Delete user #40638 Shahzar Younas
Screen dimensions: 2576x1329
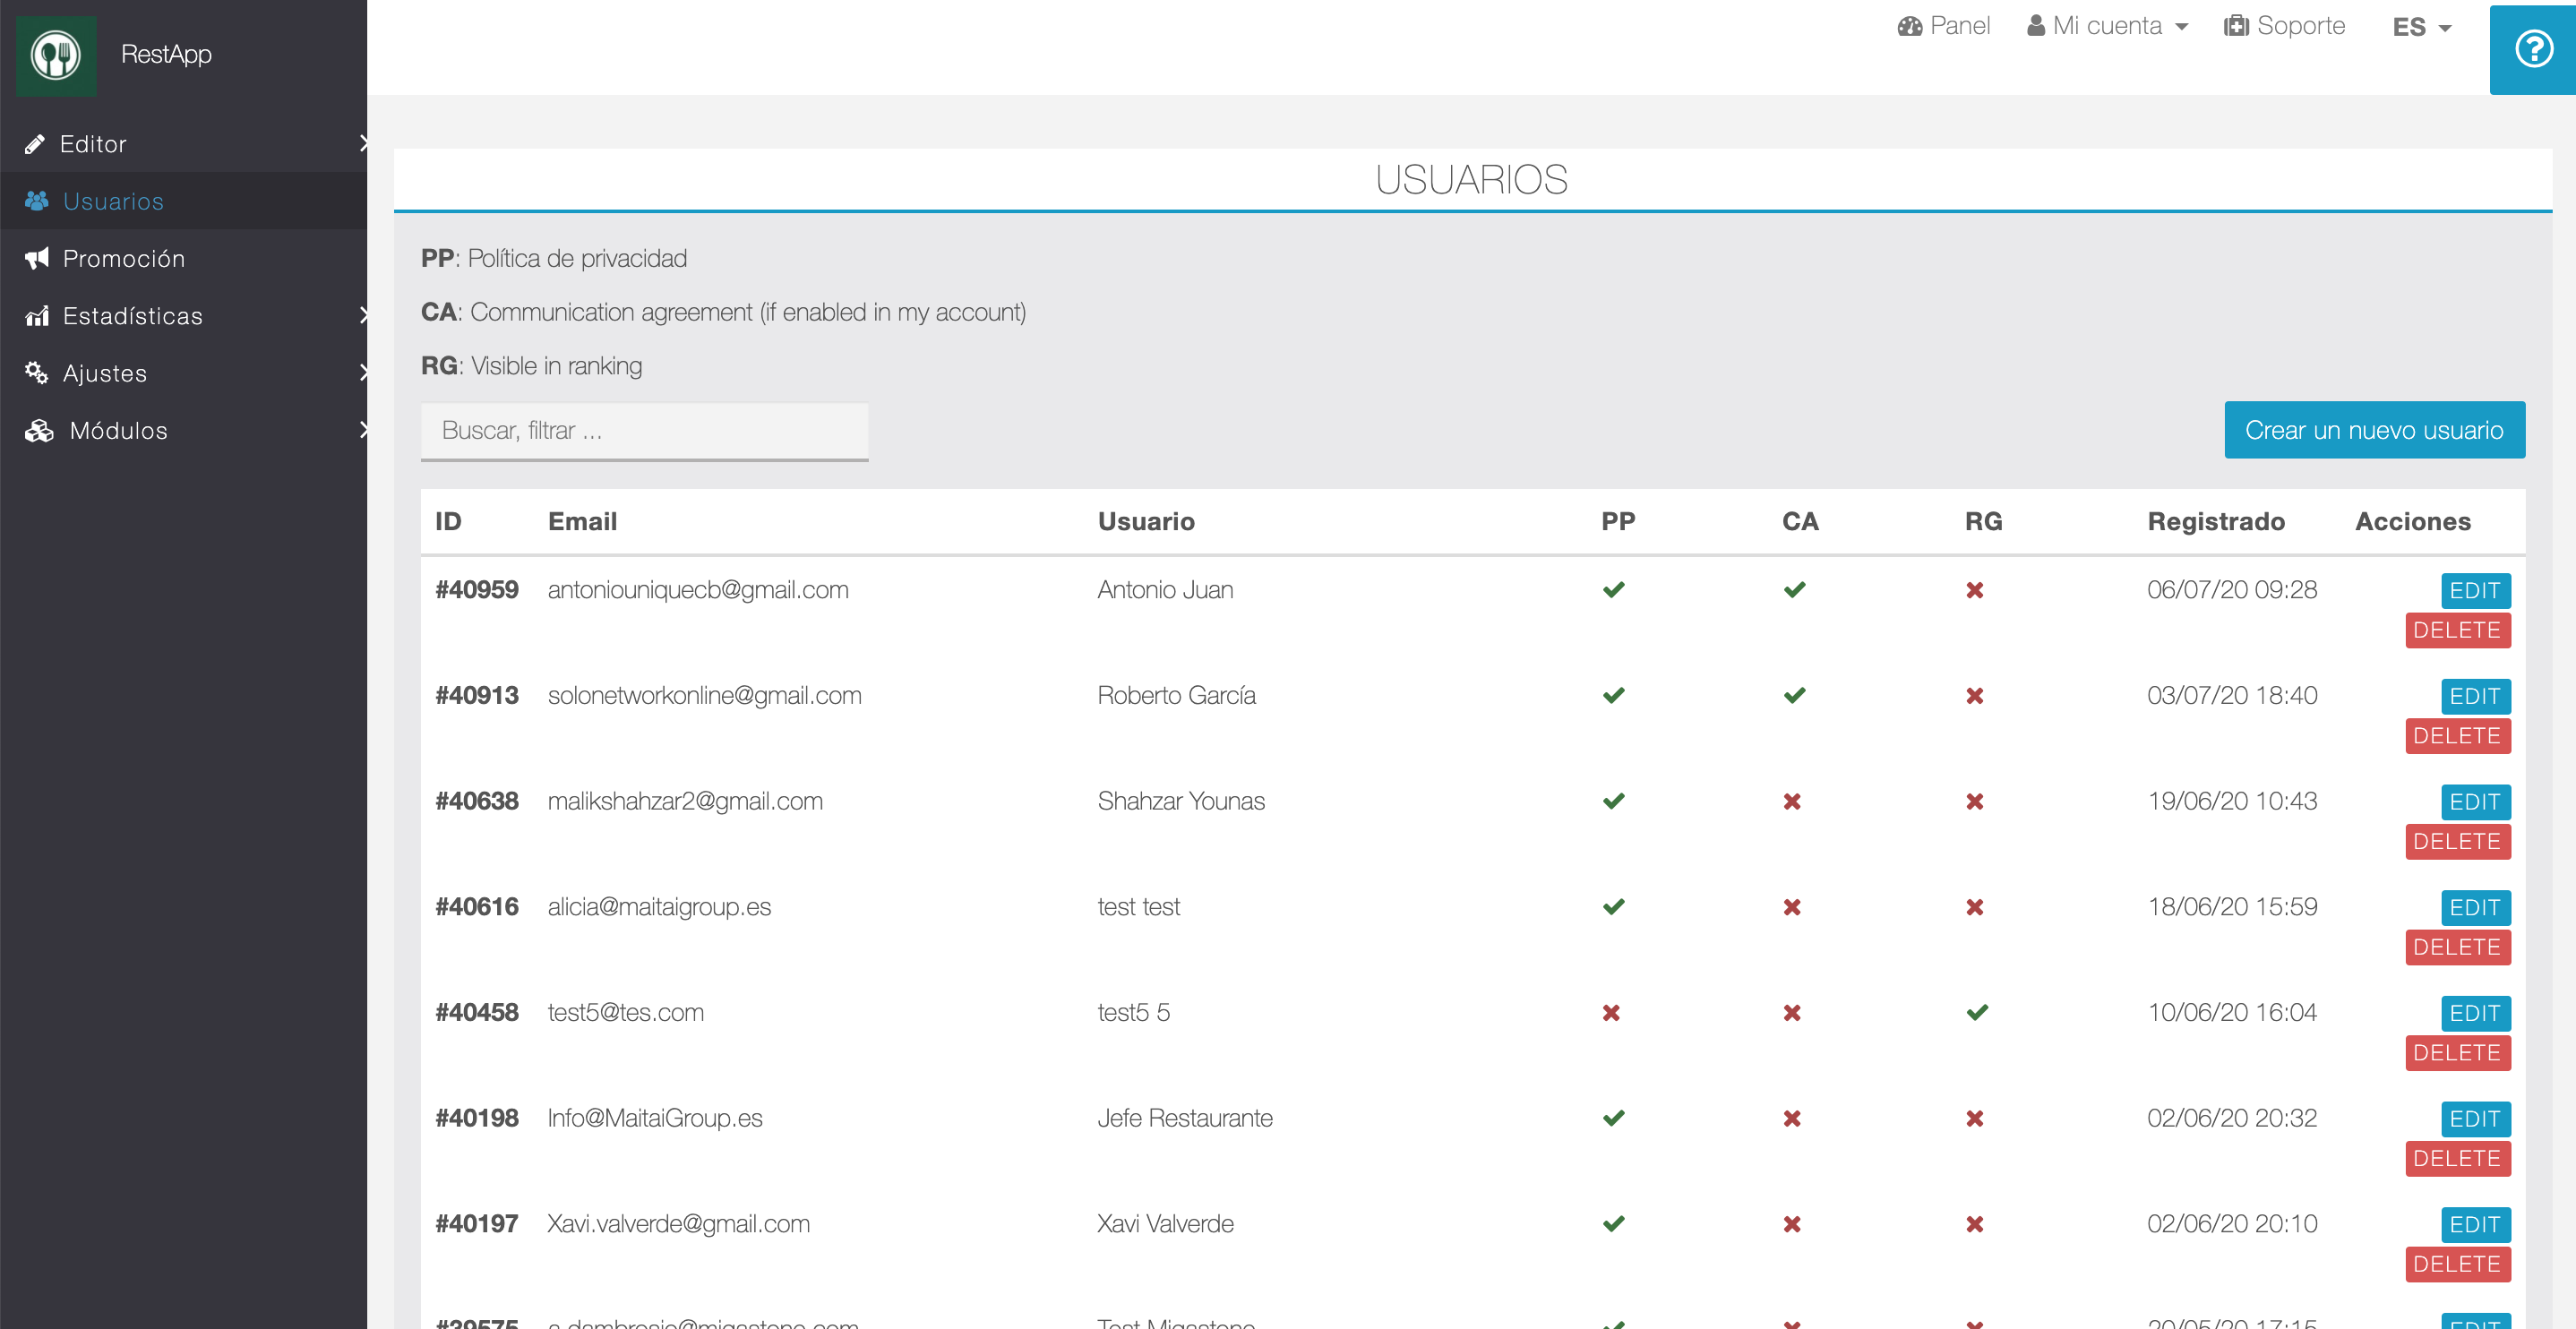pyautogui.click(x=2457, y=841)
